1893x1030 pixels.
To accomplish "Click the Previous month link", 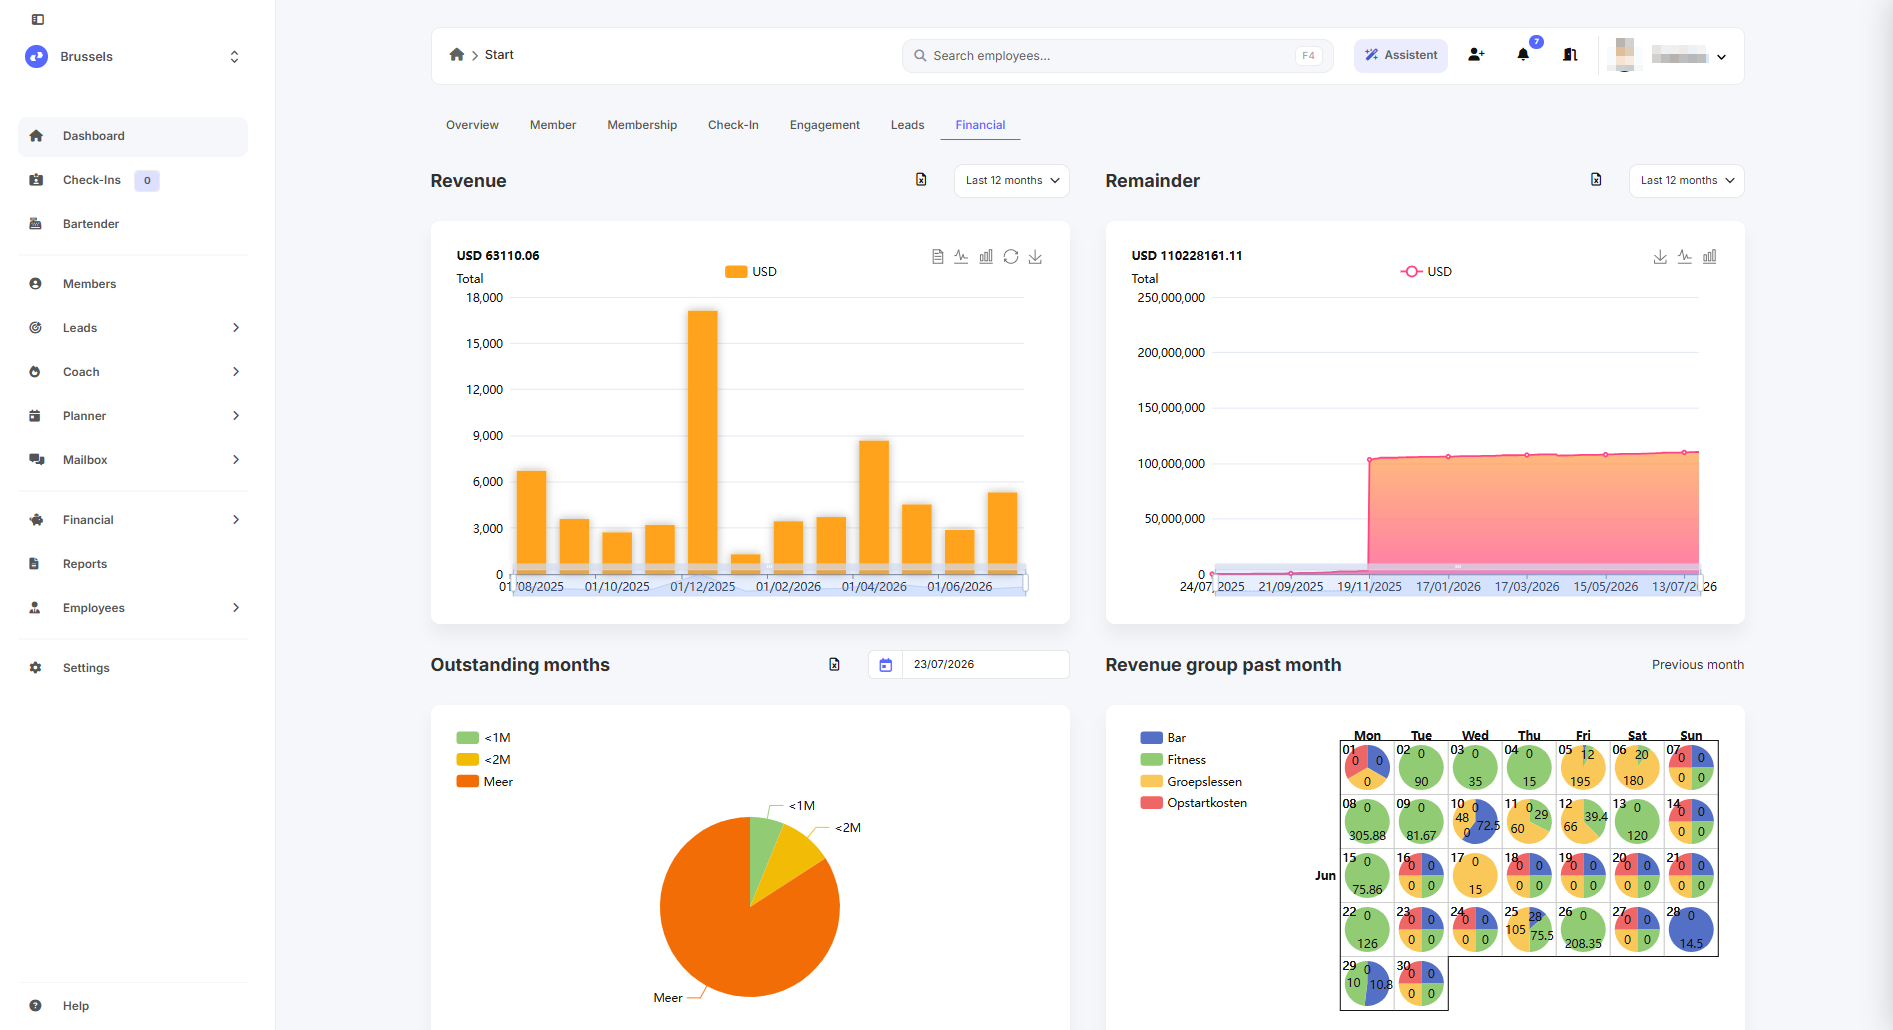I will coord(1698,665).
